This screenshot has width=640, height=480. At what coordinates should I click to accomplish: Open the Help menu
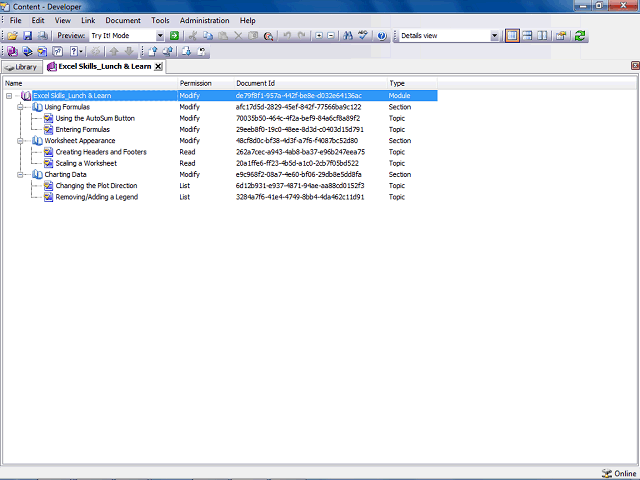(247, 20)
